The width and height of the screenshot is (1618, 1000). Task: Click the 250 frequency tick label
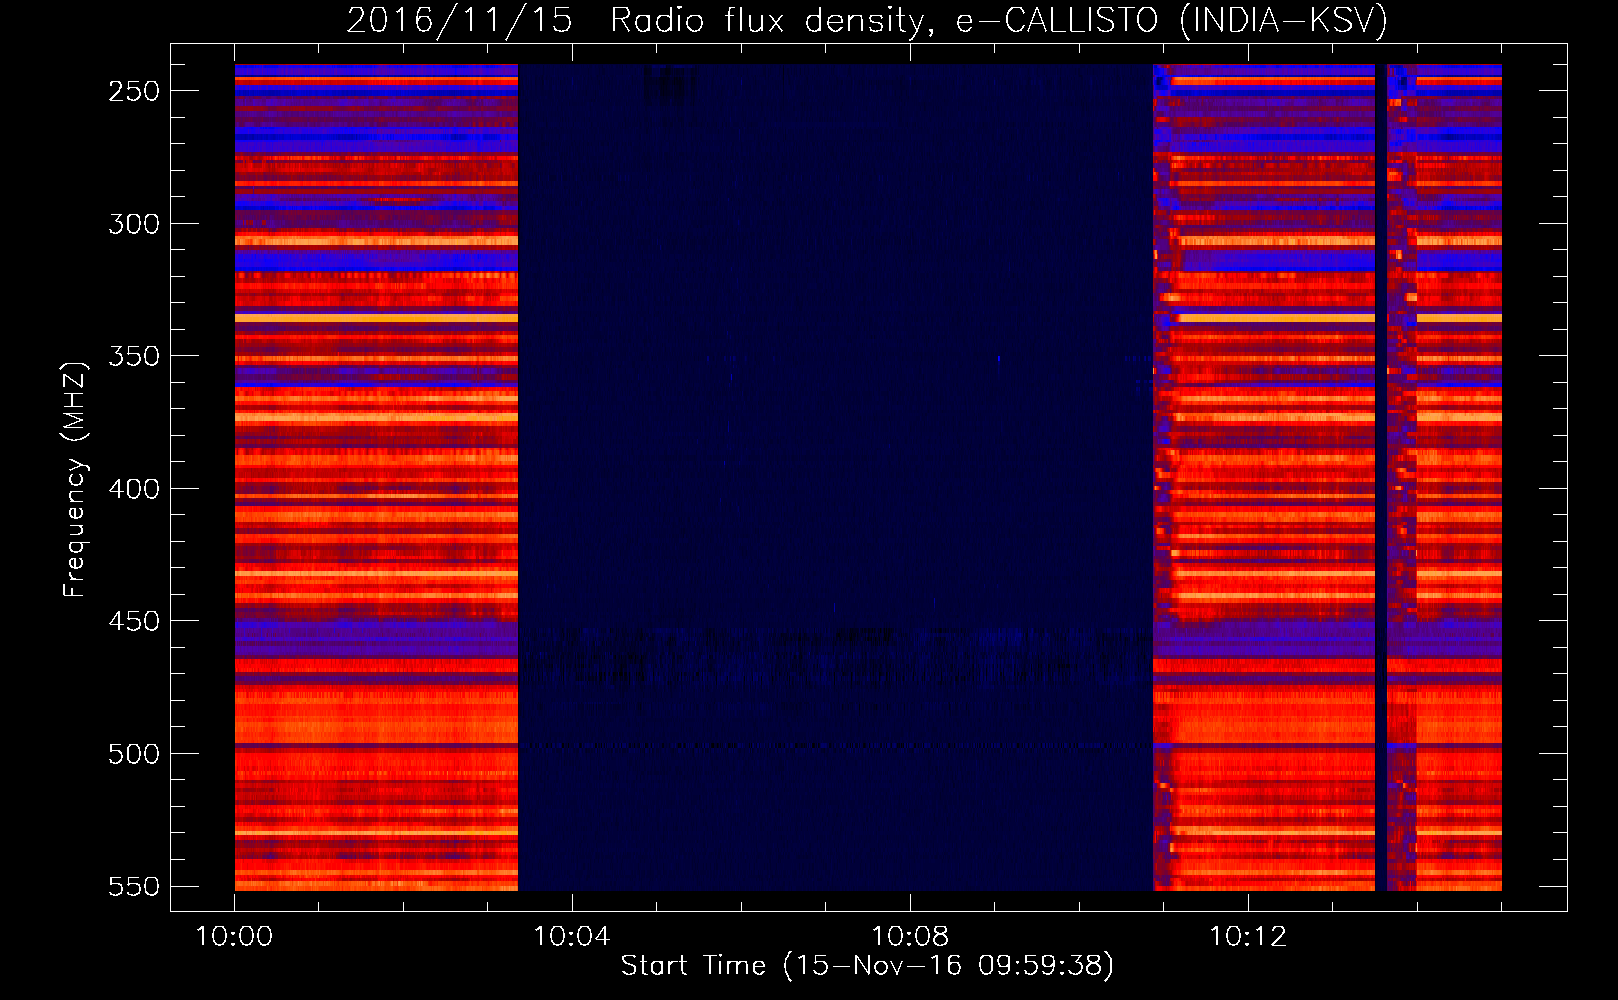pos(134,91)
